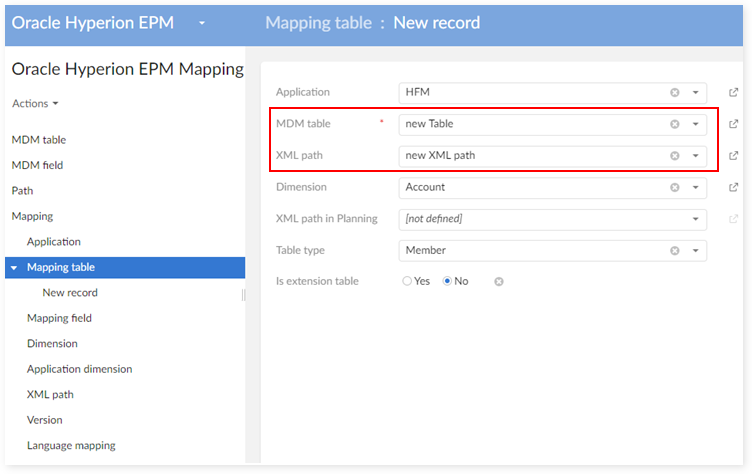Open the Oracle Hyperion EPM header dropdown
Screen dimensions: 752x474
[x=202, y=22]
